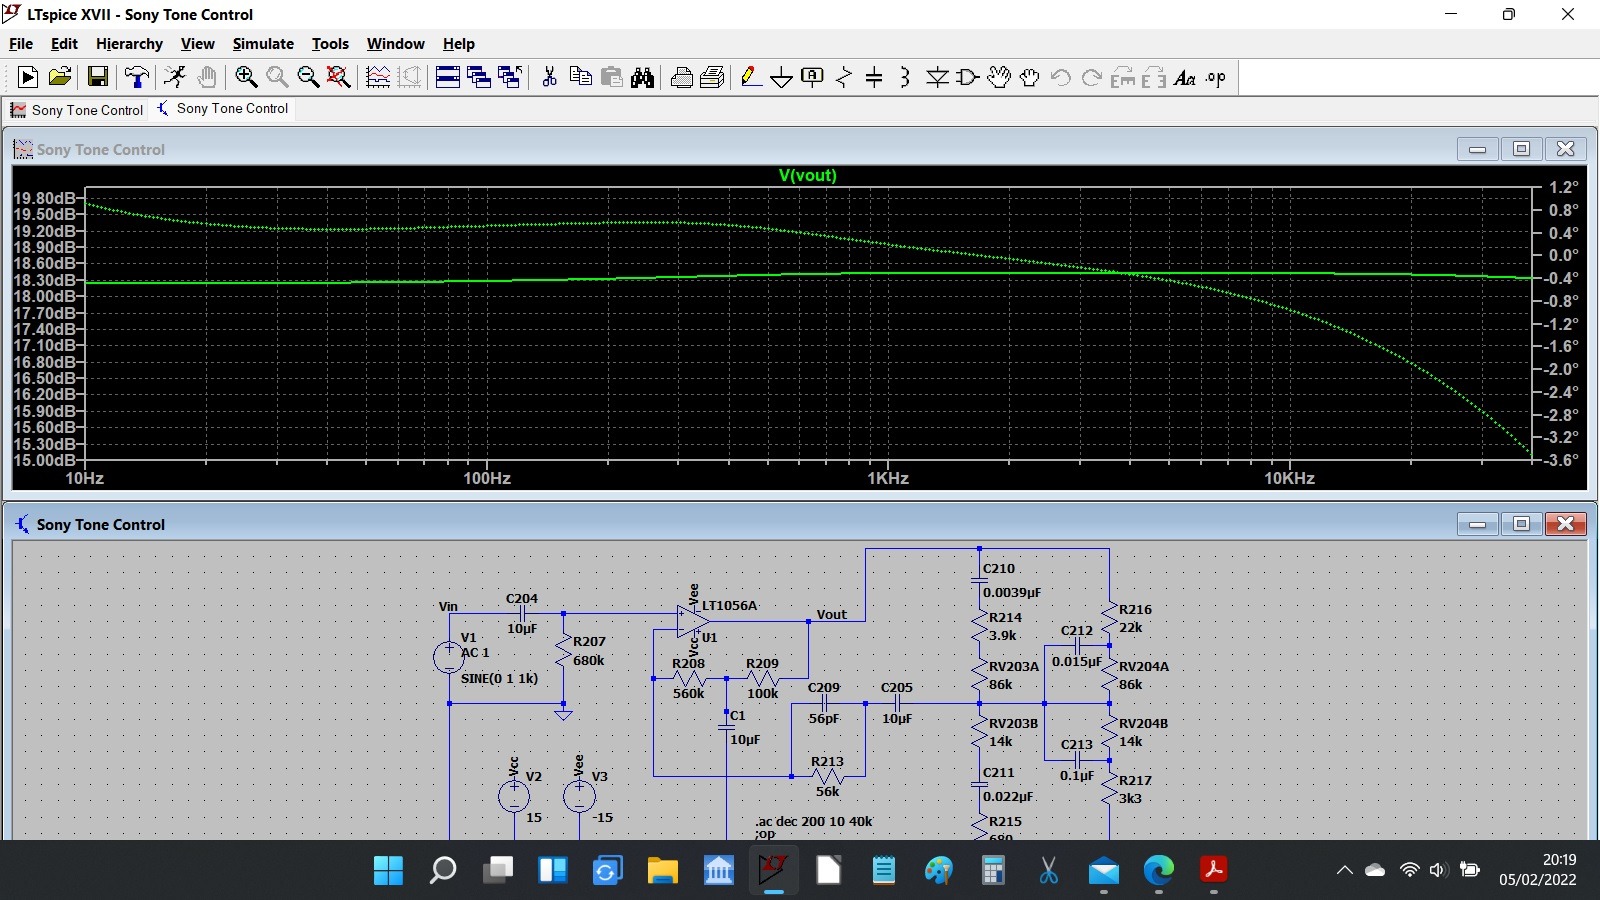Switch to the Sony Tone Control schematic tab
The height and width of the screenshot is (900, 1600).
click(x=223, y=109)
